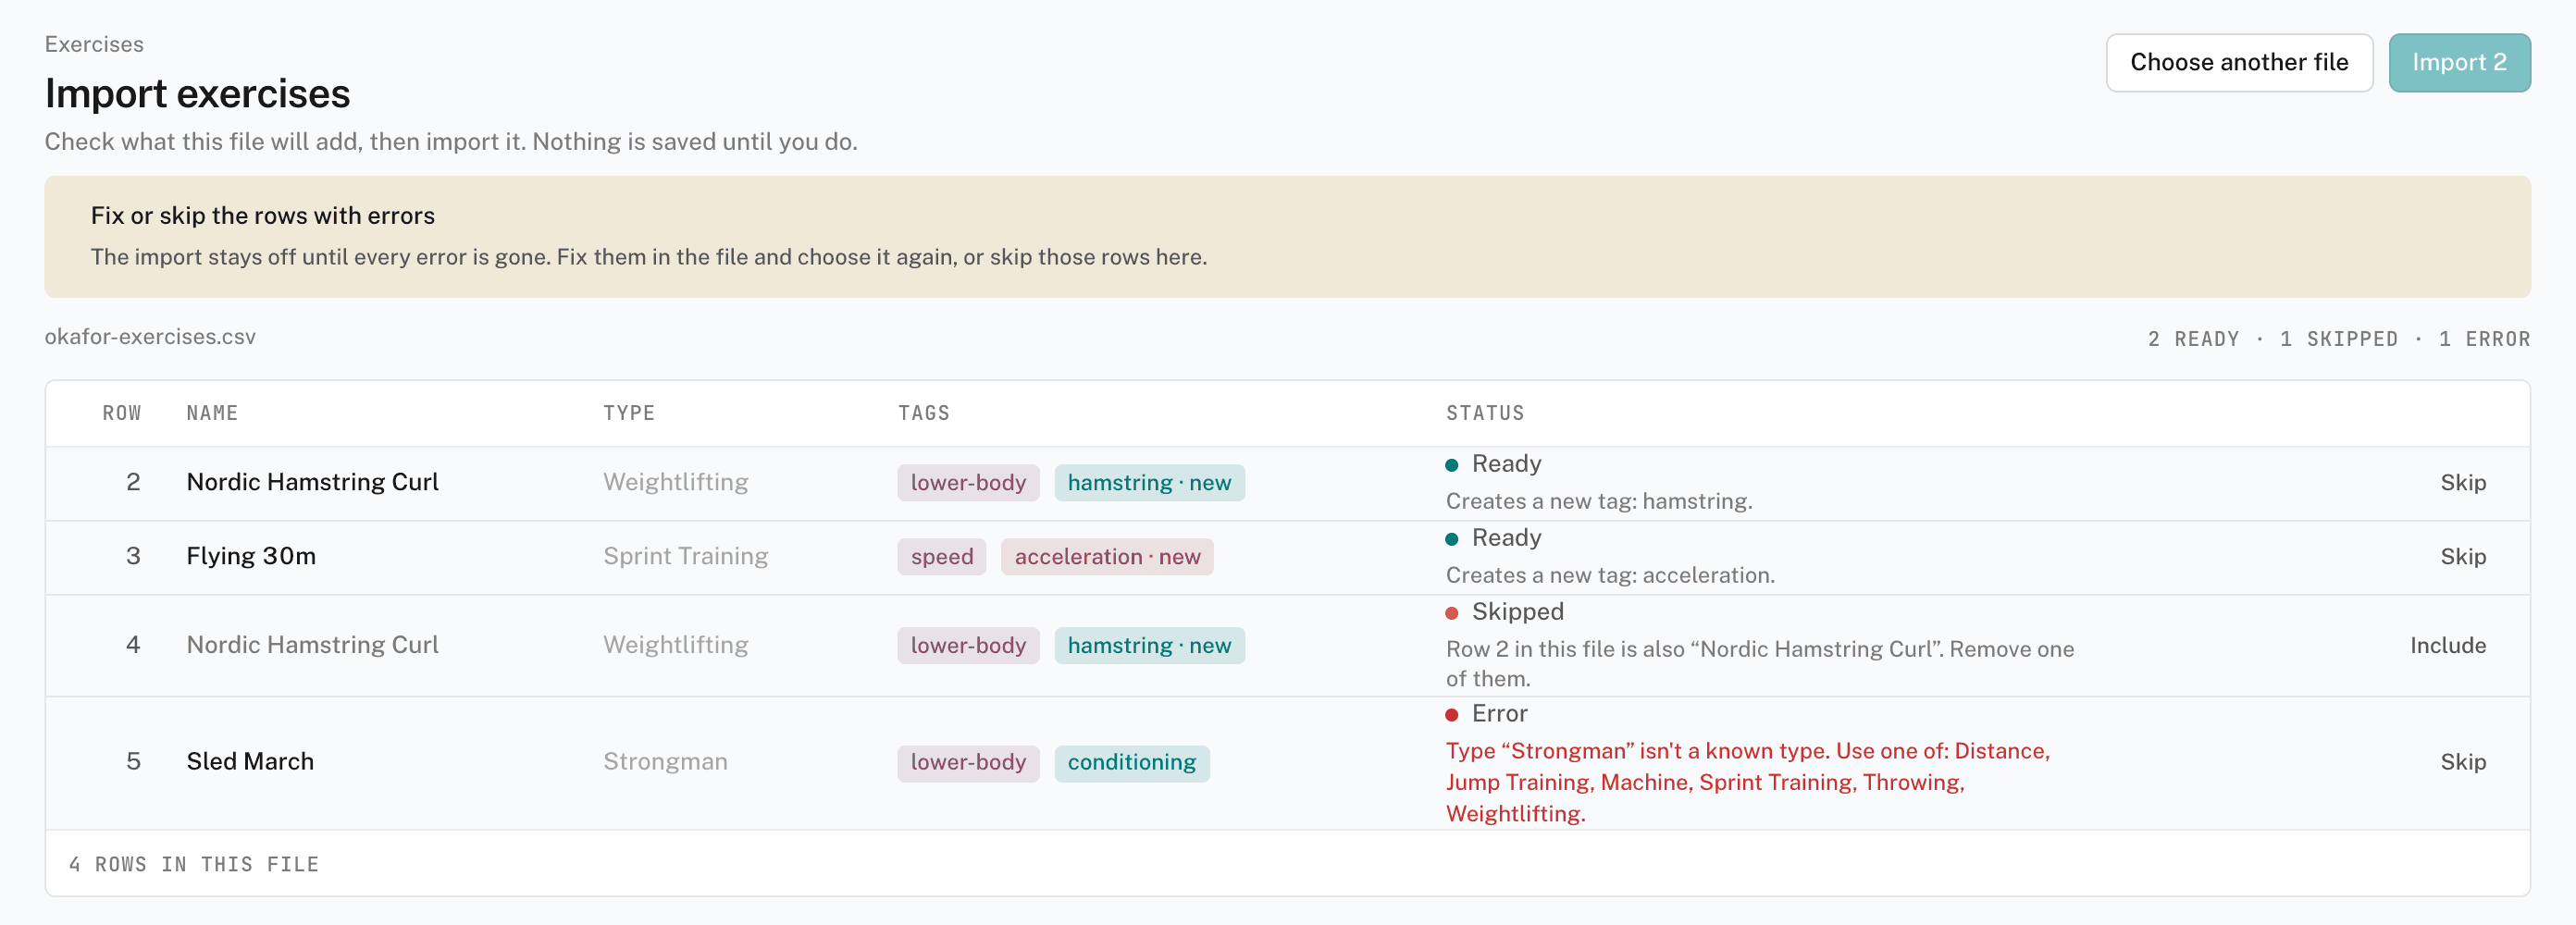Click the Import exercises page title
The width and height of the screenshot is (2576, 925).
[197, 94]
